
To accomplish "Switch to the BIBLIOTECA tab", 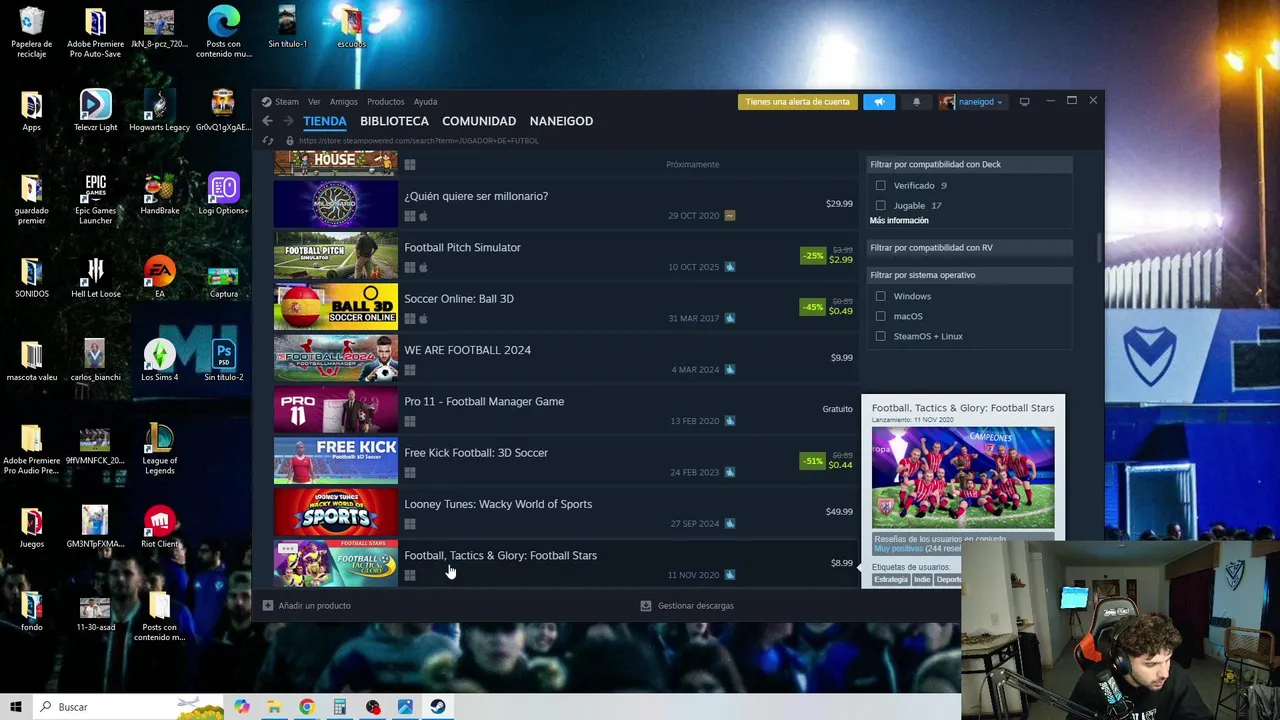I will 394,121.
